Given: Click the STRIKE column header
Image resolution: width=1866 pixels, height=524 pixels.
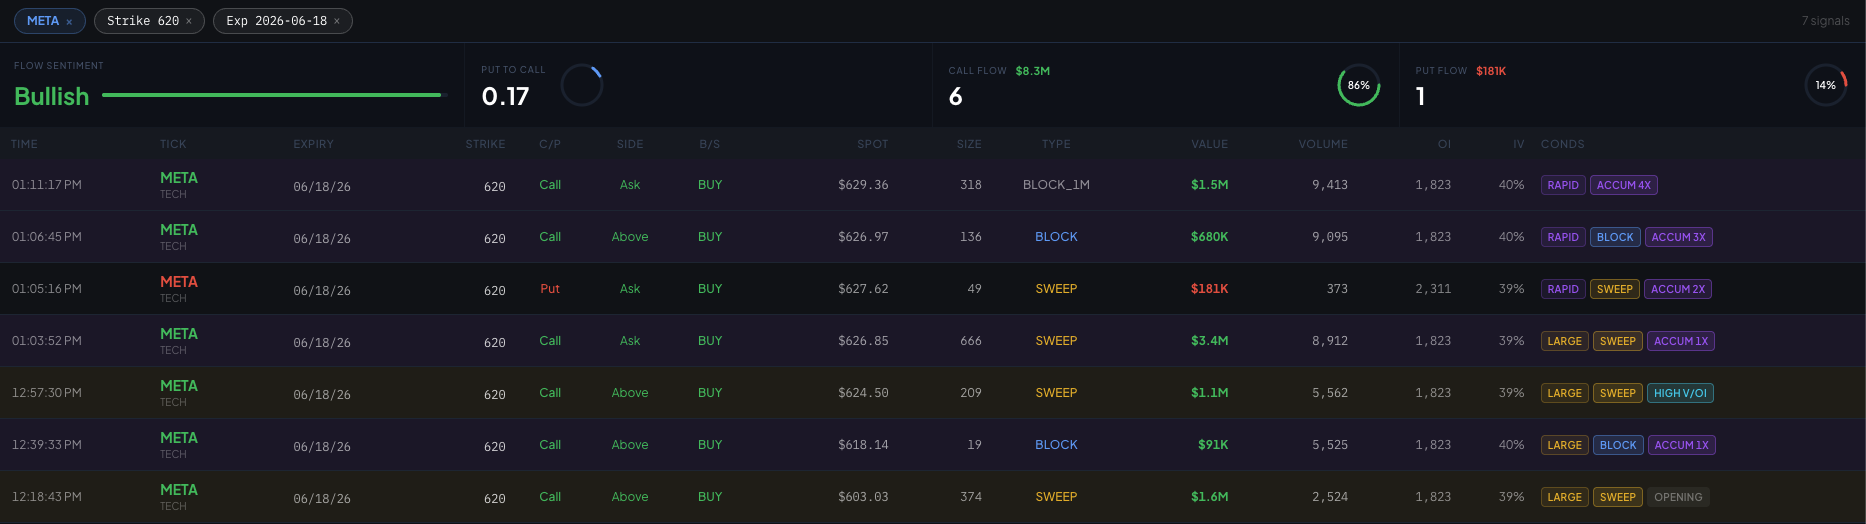Looking at the screenshot, I should 485,144.
